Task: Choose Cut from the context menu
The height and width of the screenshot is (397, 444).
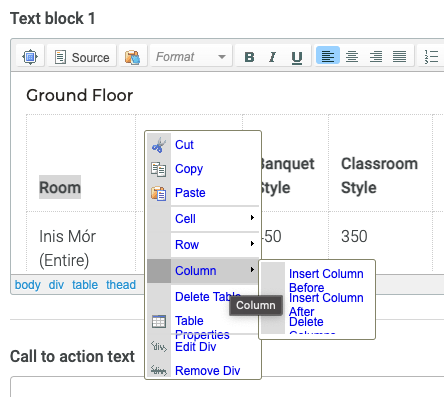Action: click(x=203, y=145)
